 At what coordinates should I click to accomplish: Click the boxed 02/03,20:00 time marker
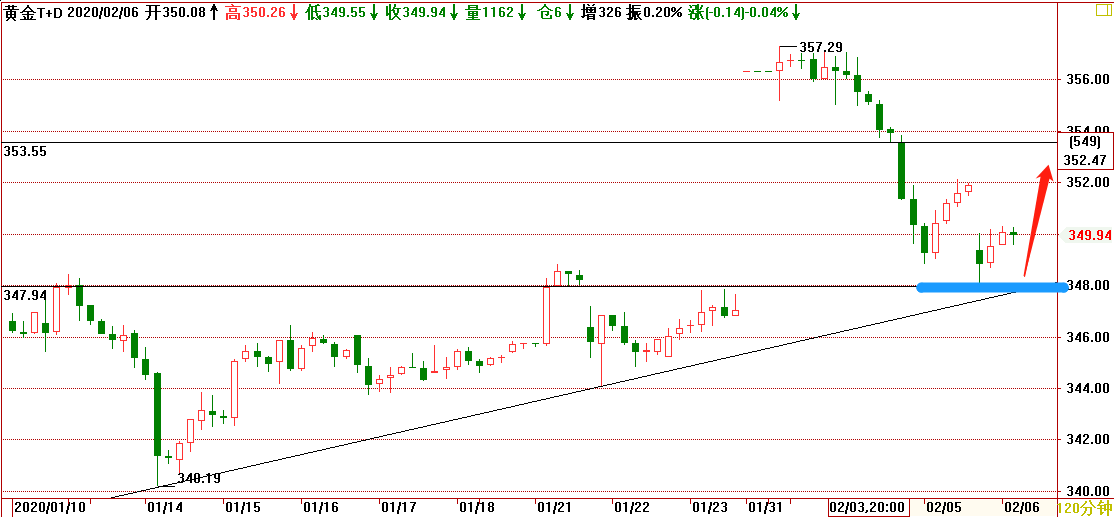(x=868, y=508)
